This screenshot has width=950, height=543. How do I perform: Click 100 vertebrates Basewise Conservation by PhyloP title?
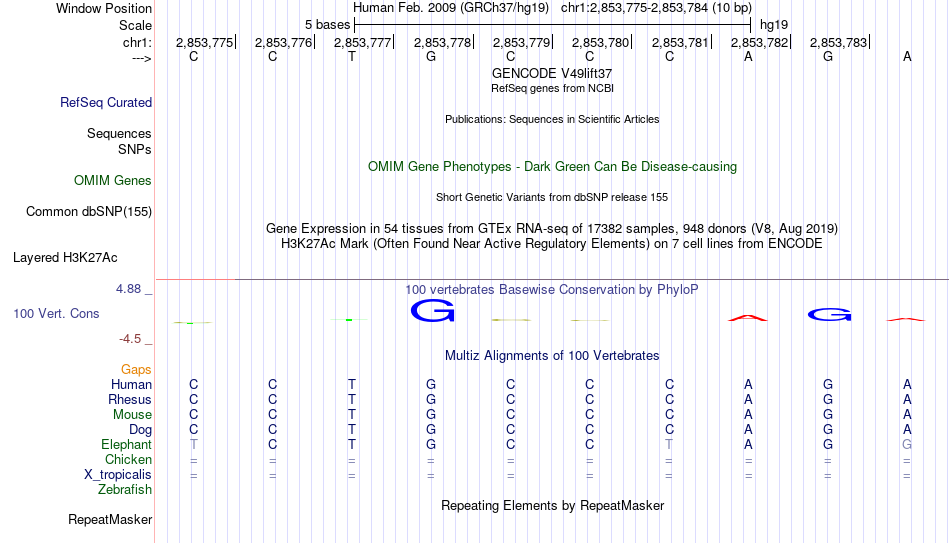pyautogui.click(x=552, y=290)
